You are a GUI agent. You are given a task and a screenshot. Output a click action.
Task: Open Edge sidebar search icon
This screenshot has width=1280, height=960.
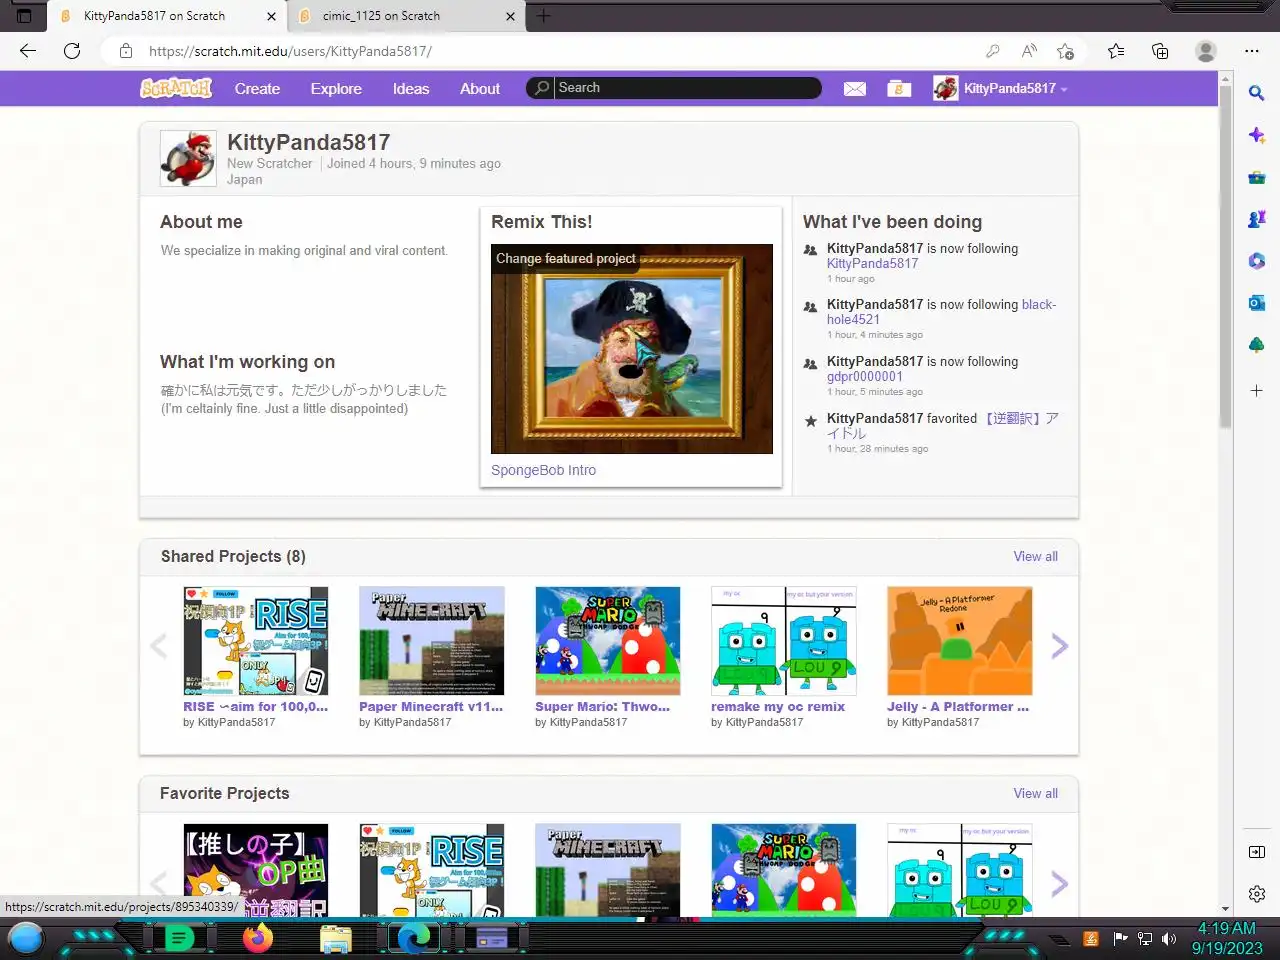[1257, 93]
